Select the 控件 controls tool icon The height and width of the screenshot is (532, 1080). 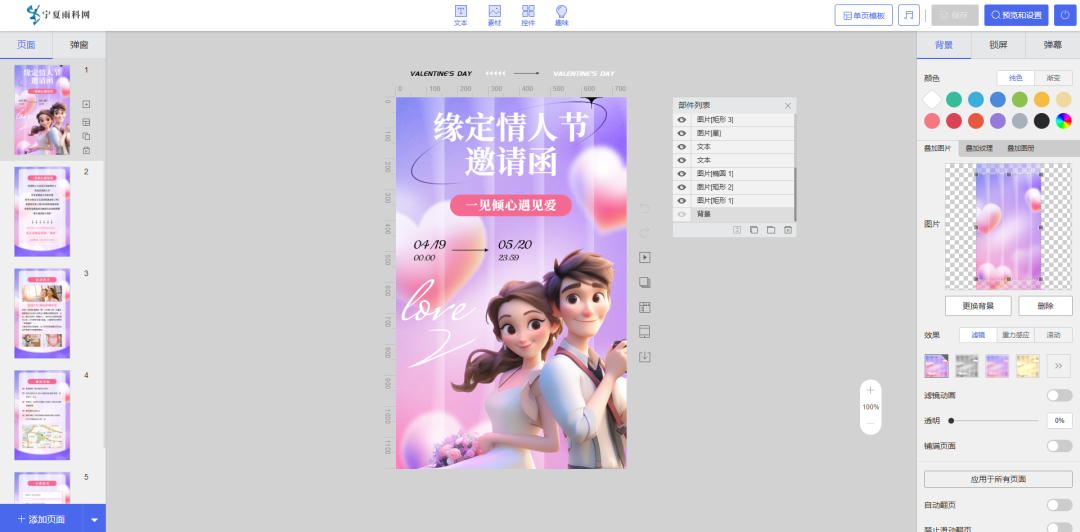pos(528,15)
